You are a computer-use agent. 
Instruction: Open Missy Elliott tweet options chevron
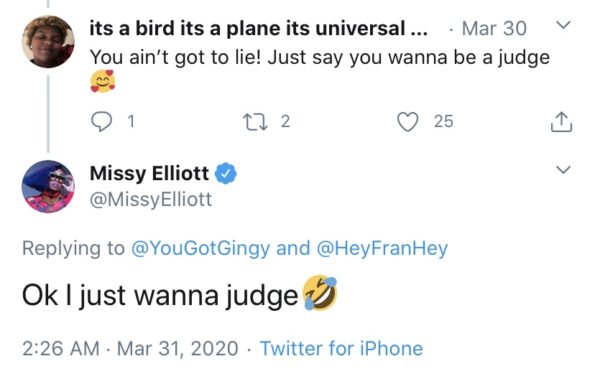coord(563,169)
